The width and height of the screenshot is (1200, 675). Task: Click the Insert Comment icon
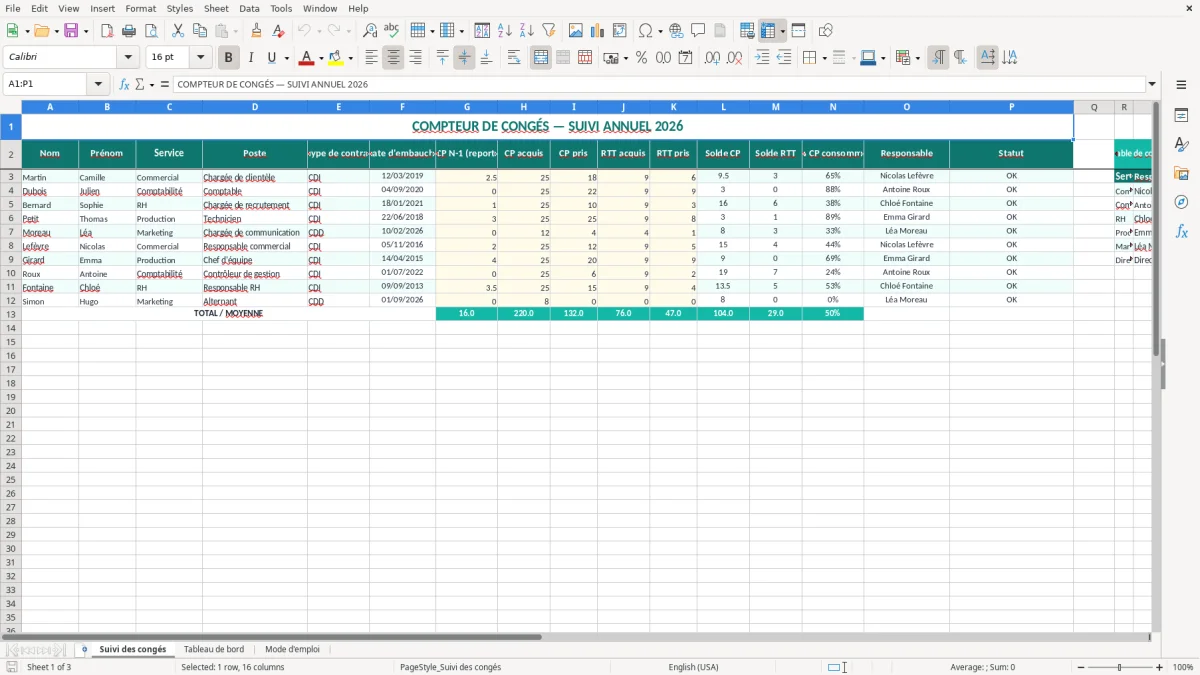tap(698, 31)
